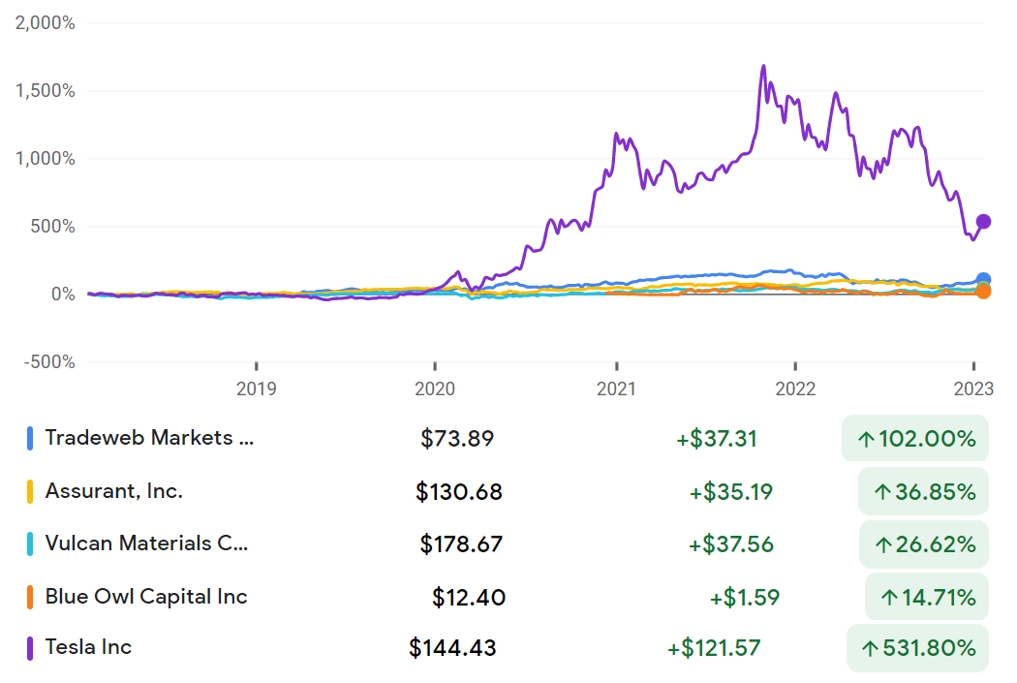Screen dimensions: 1017x683
Task: Click the 102.00% gain badge for Tradeweb
Action: pyautogui.click(x=915, y=438)
